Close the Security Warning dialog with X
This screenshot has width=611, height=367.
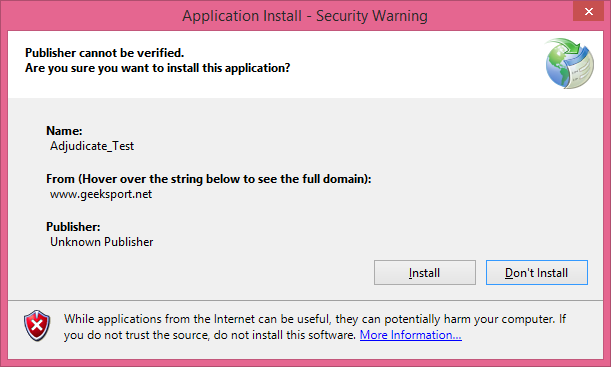pos(588,12)
